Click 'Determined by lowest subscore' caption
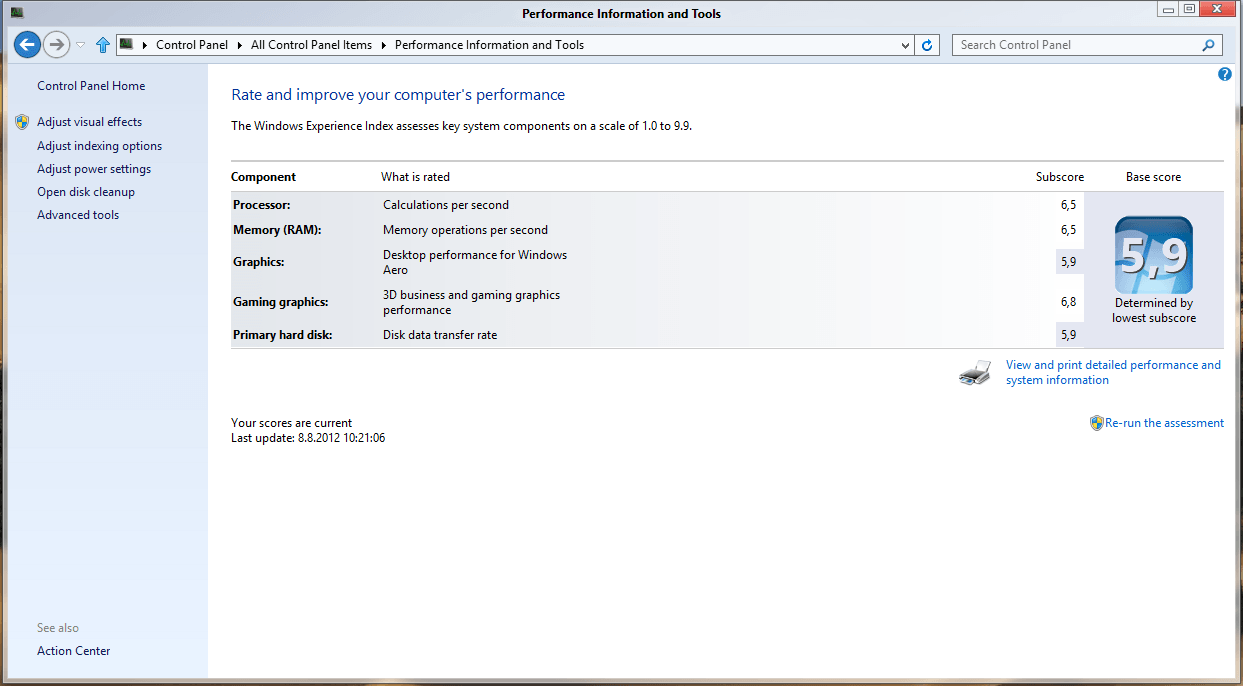The width and height of the screenshot is (1243, 686). tap(1154, 310)
